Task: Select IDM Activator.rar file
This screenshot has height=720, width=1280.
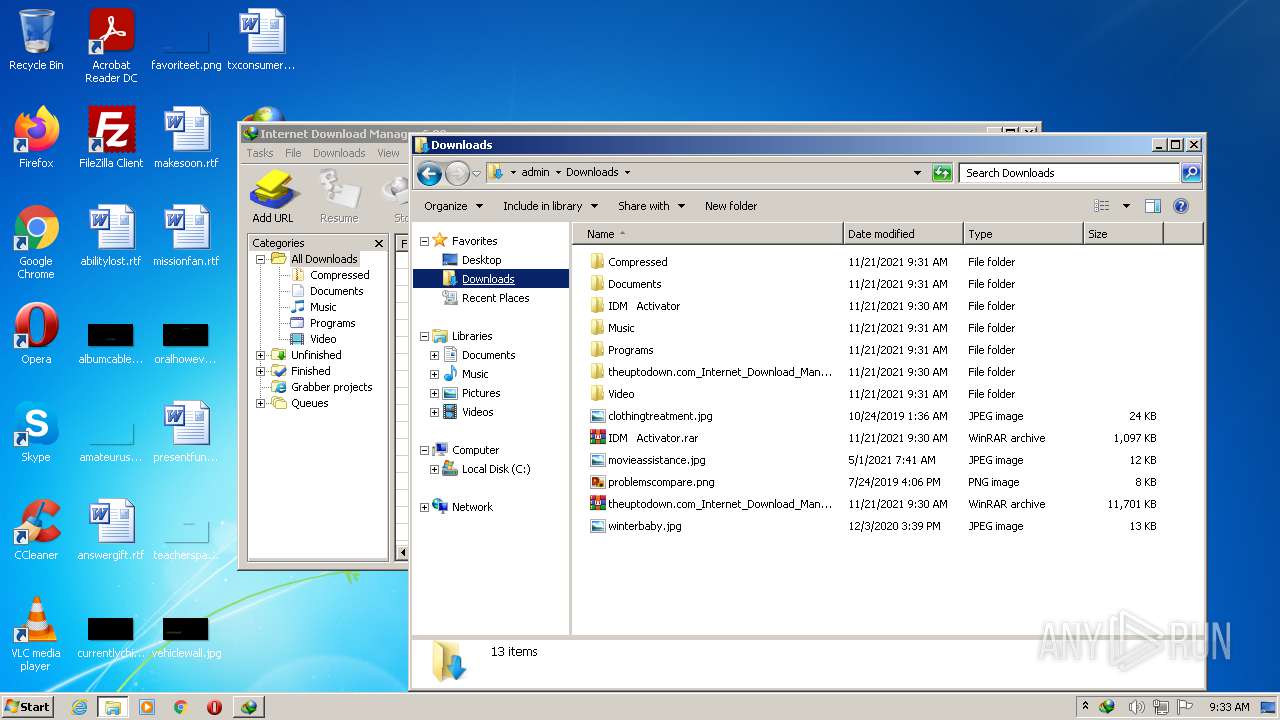Action: coord(653,438)
